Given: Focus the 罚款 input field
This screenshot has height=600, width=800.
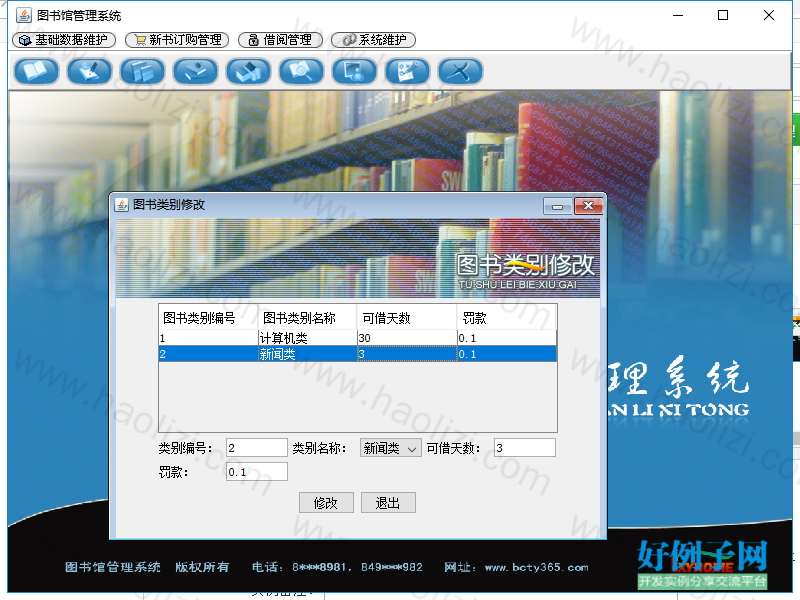Looking at the screenshot, I should pos(257,472).
